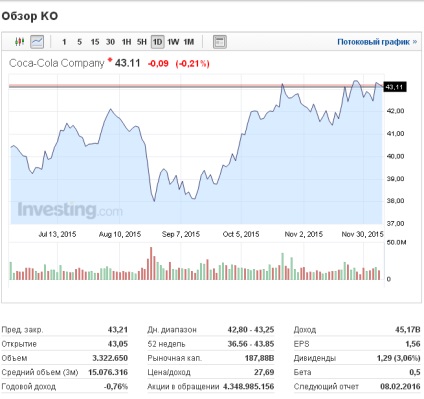Select the 5H timeframe
This screenshot has width=424, height=399.
click(x=142, y=42)
